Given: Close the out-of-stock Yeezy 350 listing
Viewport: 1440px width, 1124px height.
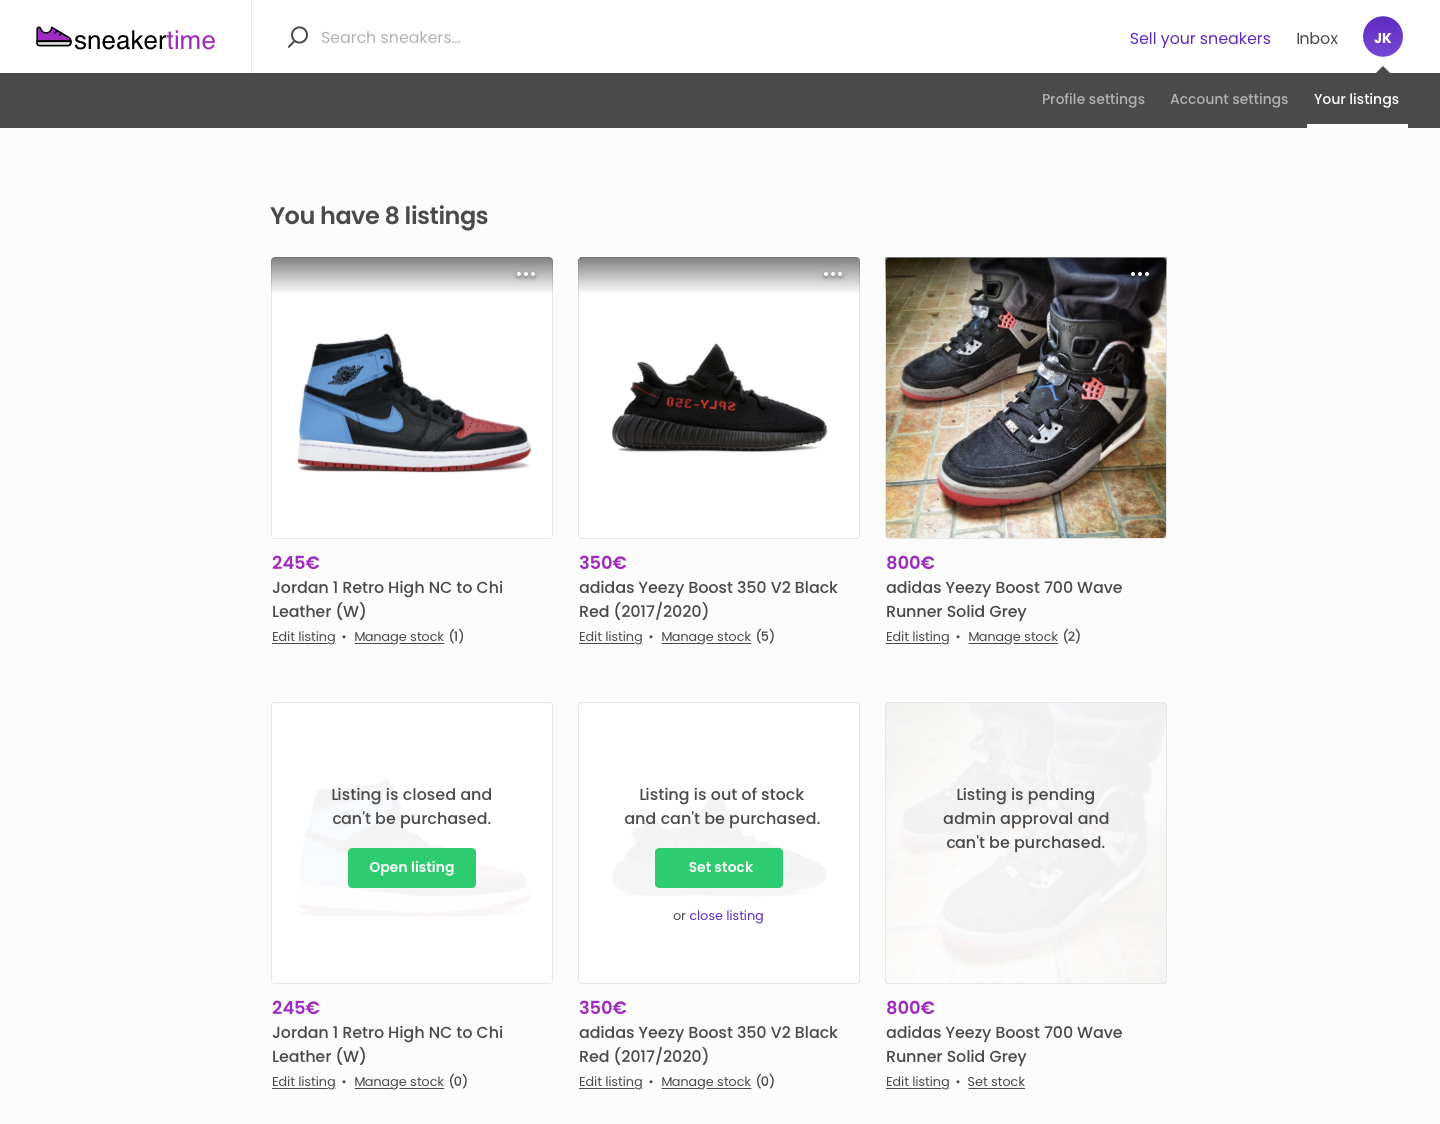Looking at the screenshot, I should 726,915.
